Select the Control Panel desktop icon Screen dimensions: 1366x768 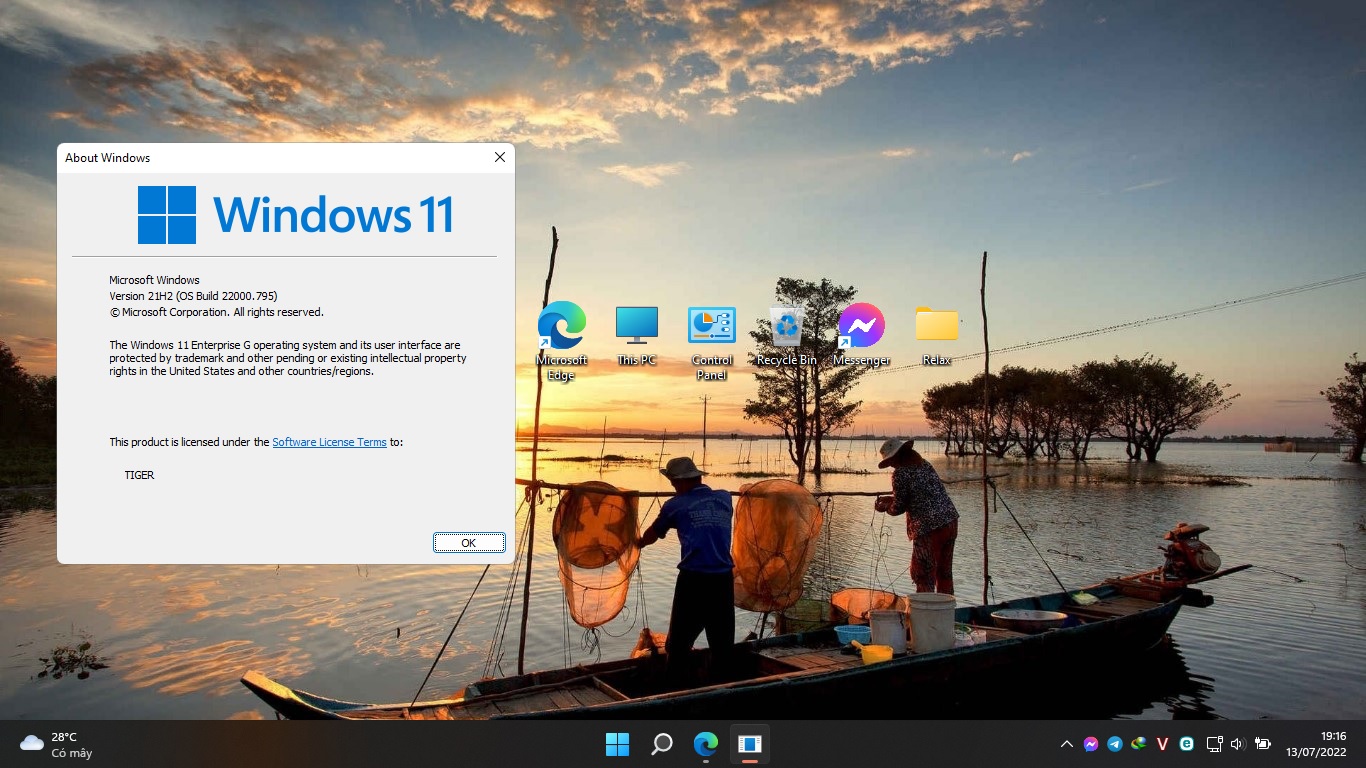pyautogui.click(x=712, y=341)
